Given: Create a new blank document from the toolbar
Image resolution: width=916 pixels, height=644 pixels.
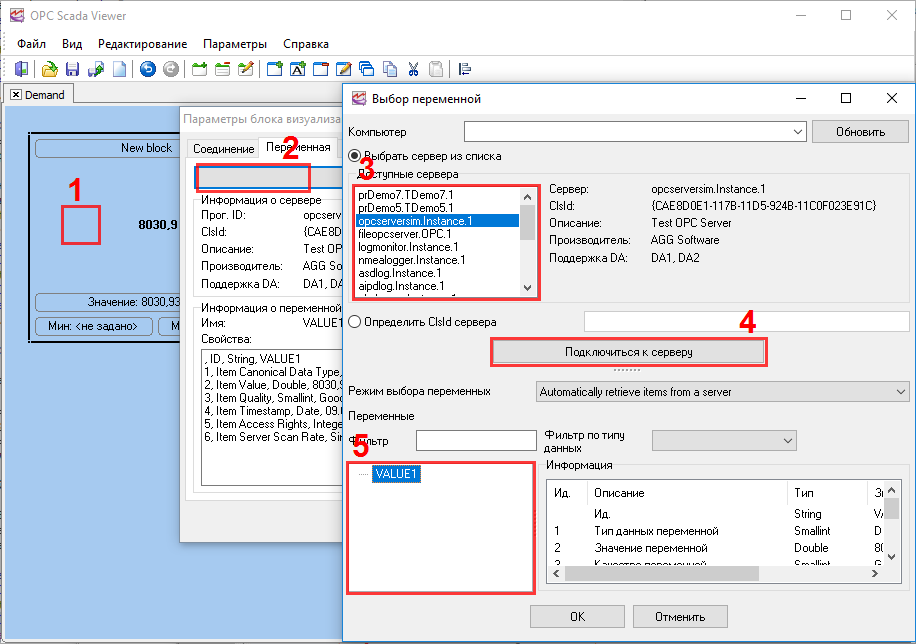Looking at the screenshot, I should point(119,69).
